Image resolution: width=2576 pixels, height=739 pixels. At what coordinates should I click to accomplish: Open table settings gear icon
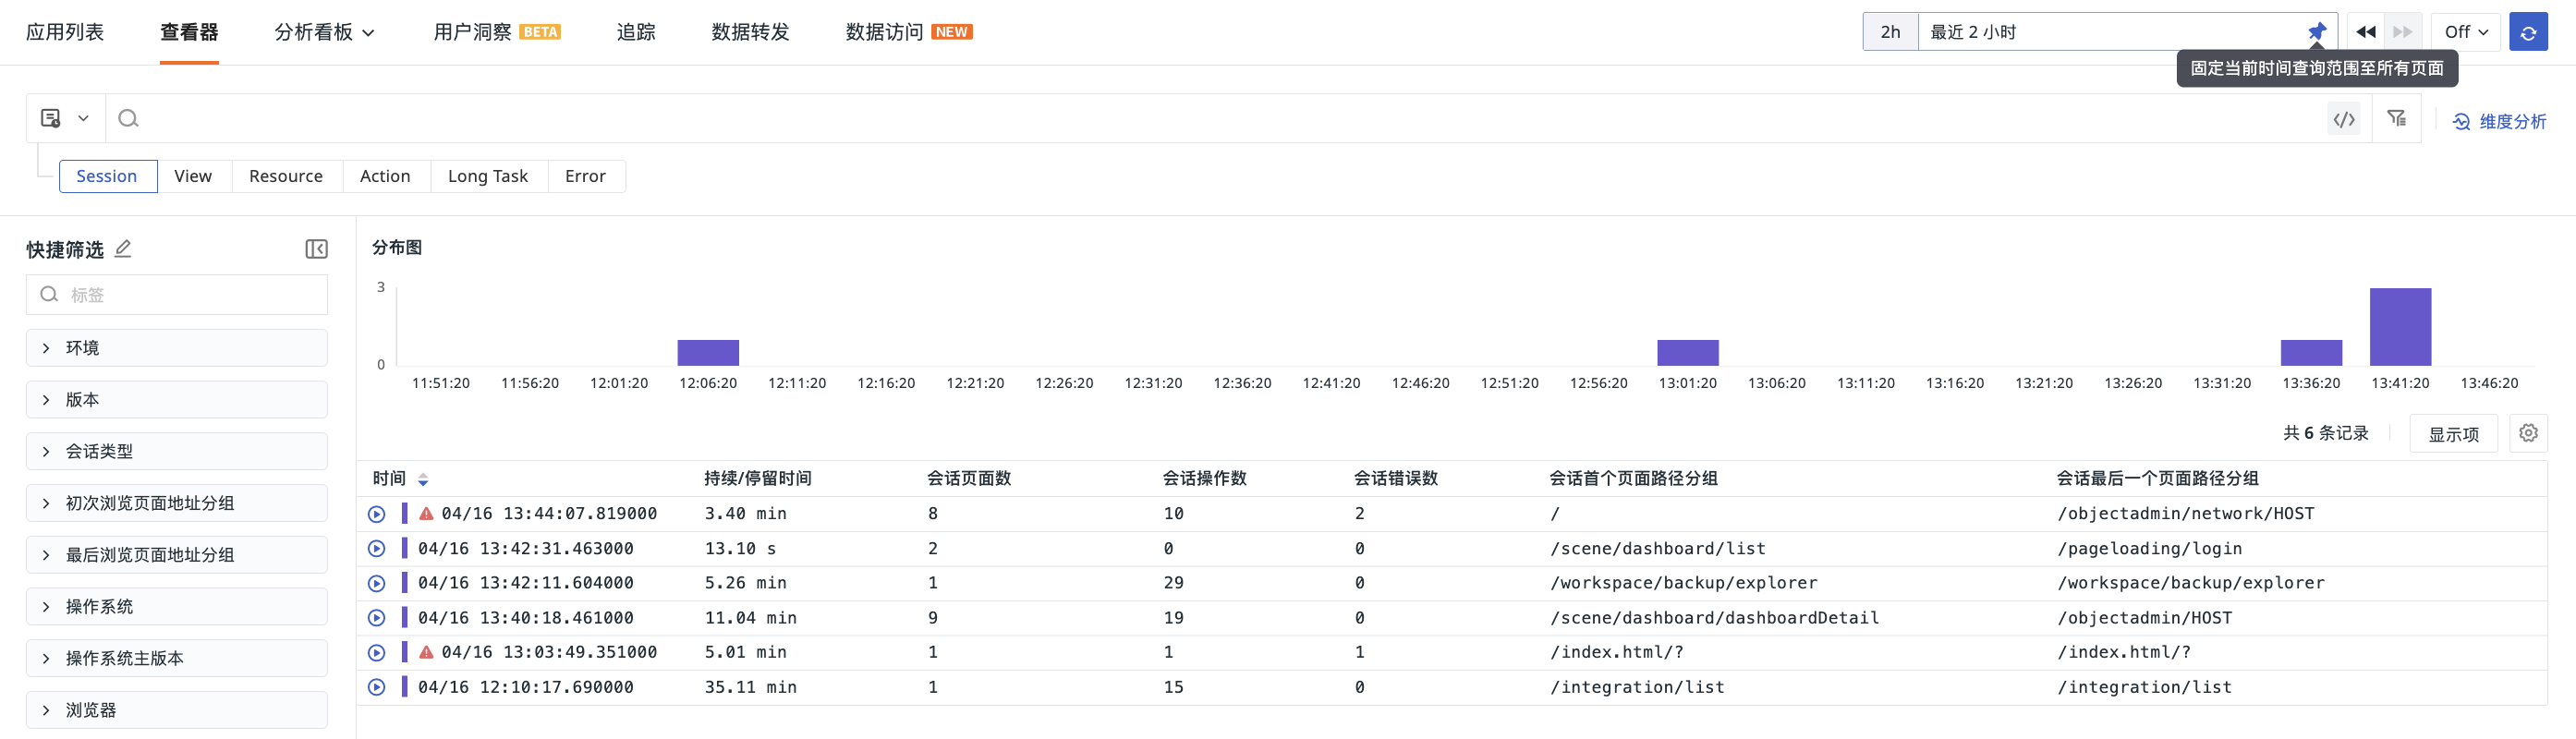tap(2527, 433)
